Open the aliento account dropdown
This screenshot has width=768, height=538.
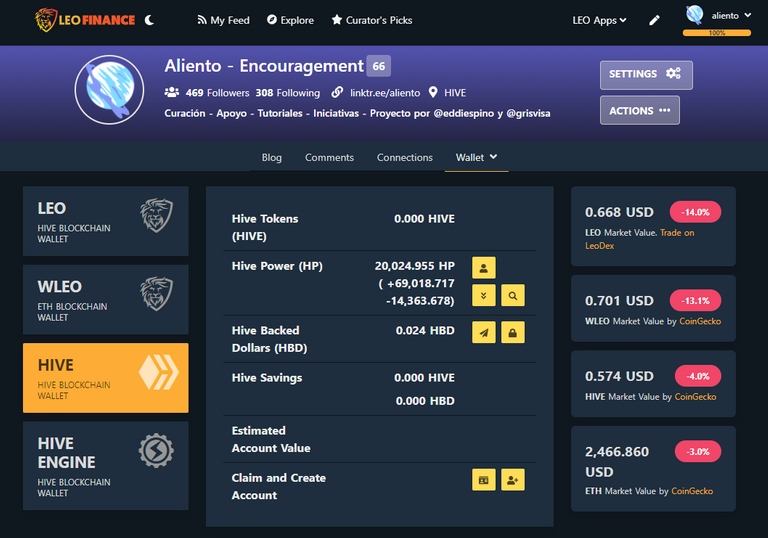pos(731,16)
